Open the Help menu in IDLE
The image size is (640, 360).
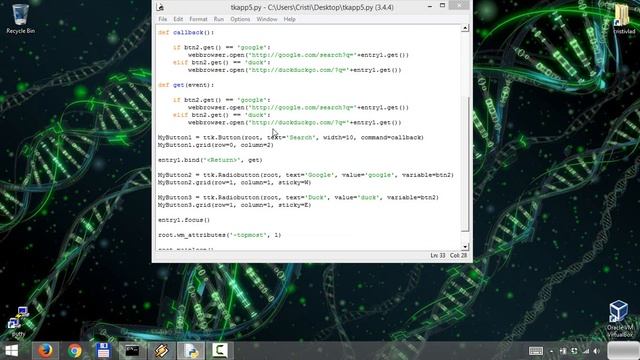(x=289, y=19)
